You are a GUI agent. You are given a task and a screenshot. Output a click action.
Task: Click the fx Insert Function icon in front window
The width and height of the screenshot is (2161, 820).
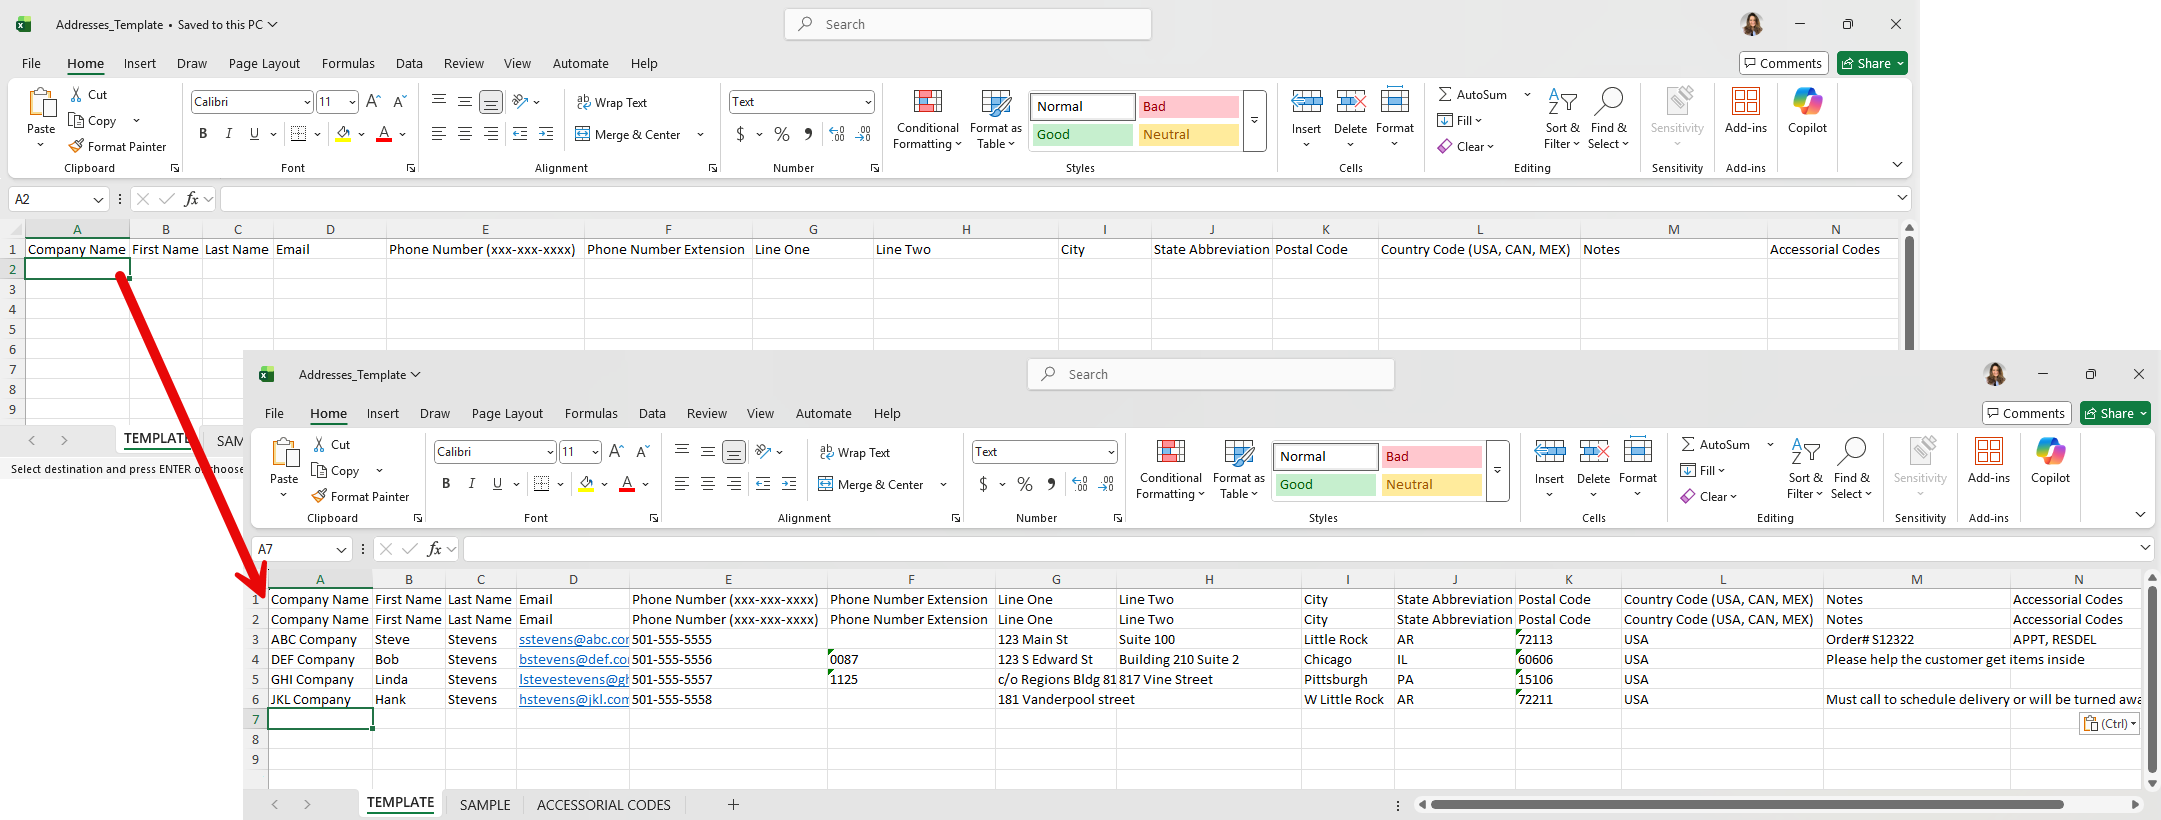point(434,549)
